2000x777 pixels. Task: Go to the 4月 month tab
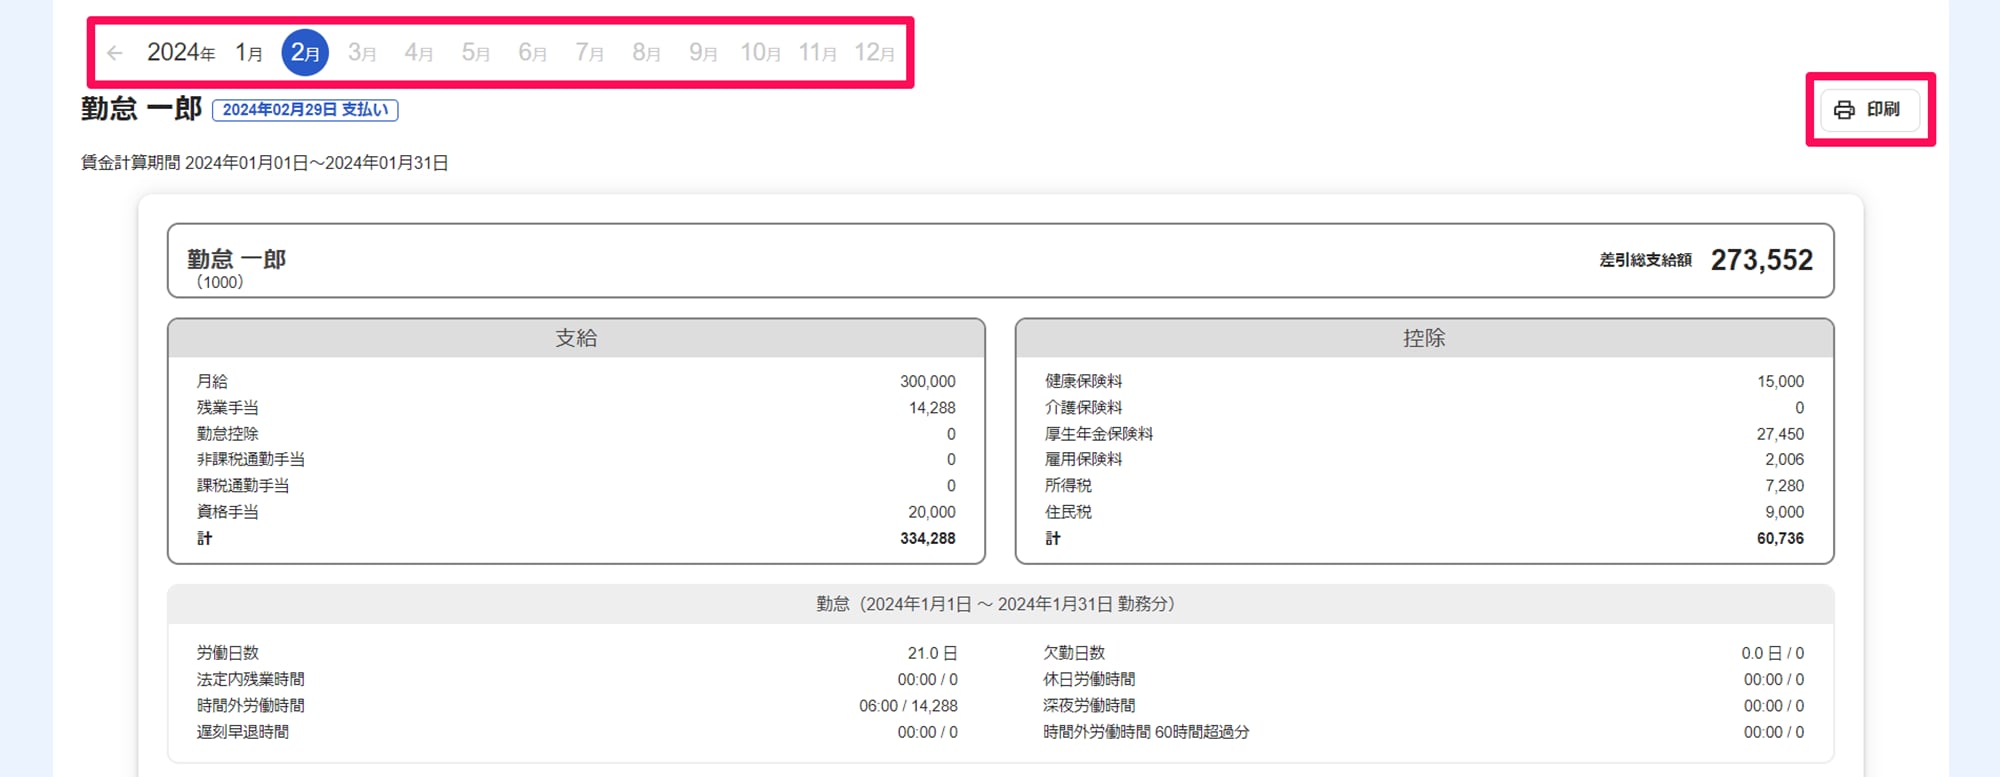click(419, 53)
